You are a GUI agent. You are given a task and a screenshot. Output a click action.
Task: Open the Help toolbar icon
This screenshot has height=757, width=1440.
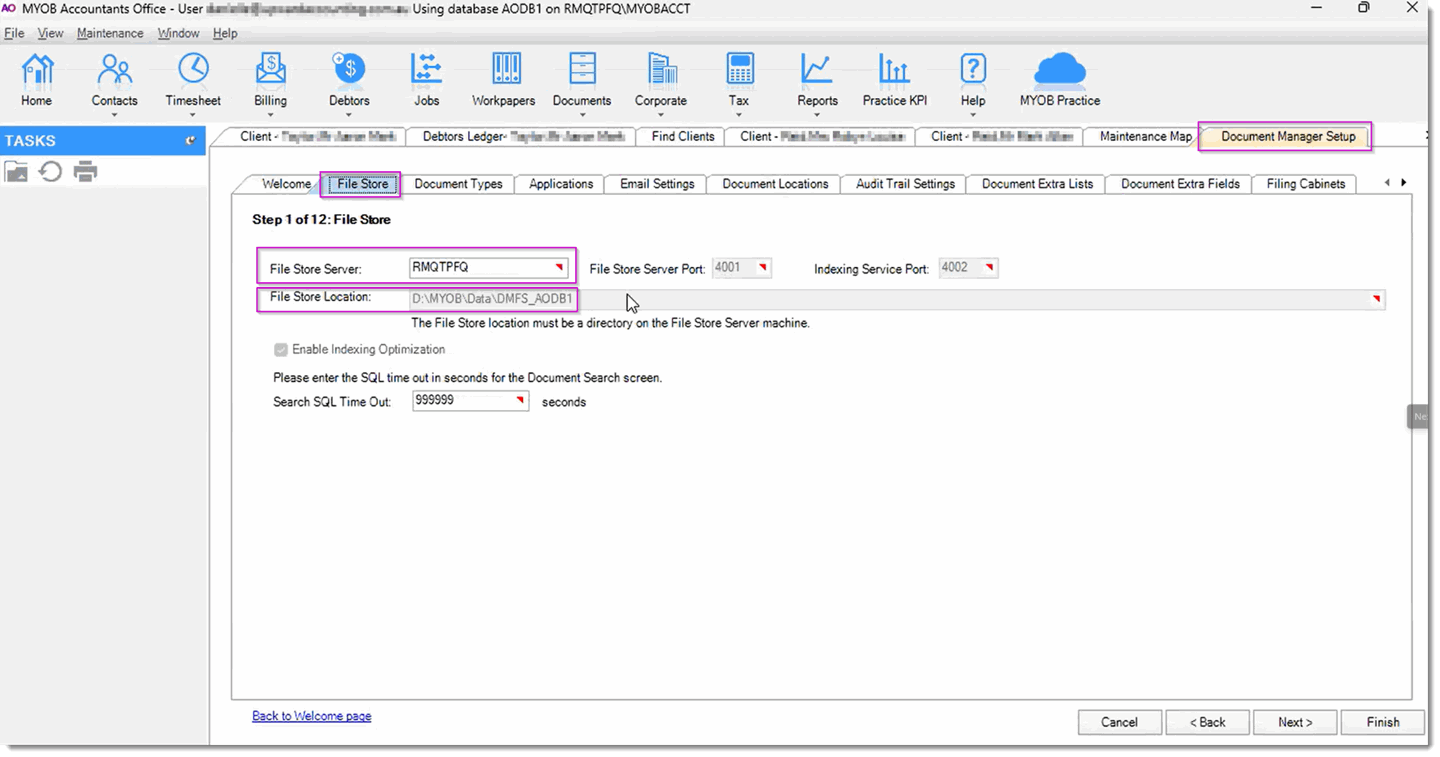click(x=973, y=79)
